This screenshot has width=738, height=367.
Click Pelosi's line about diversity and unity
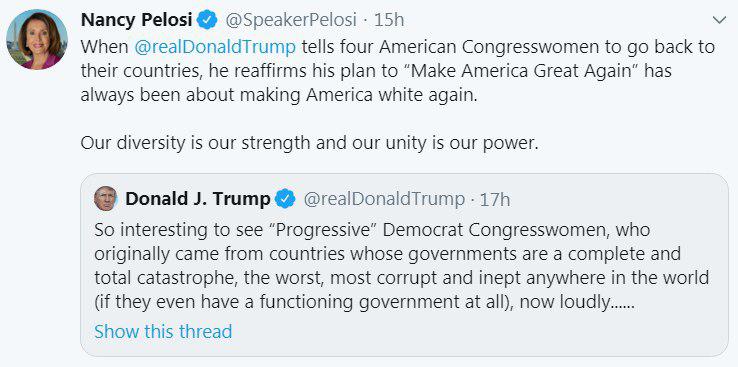click(309, 143)
